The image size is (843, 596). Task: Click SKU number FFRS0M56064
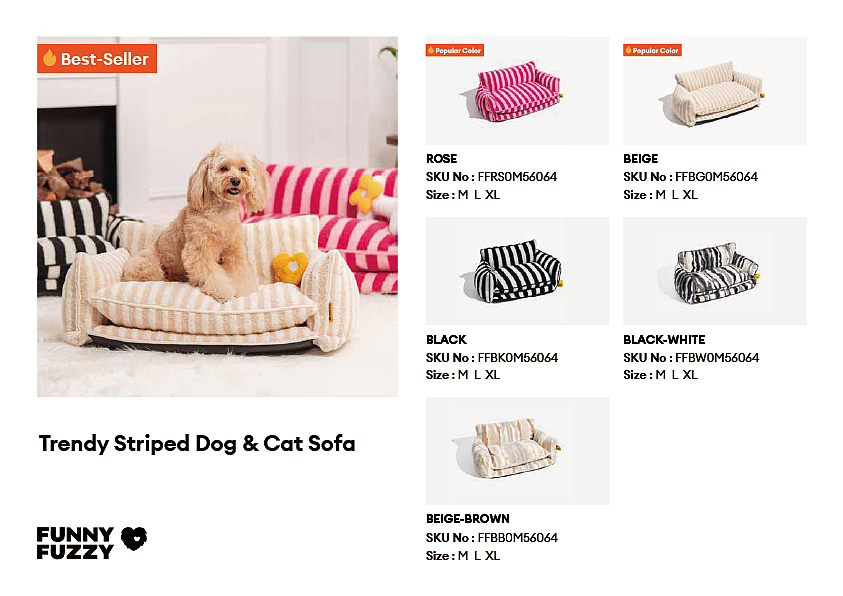click(517, 177)
